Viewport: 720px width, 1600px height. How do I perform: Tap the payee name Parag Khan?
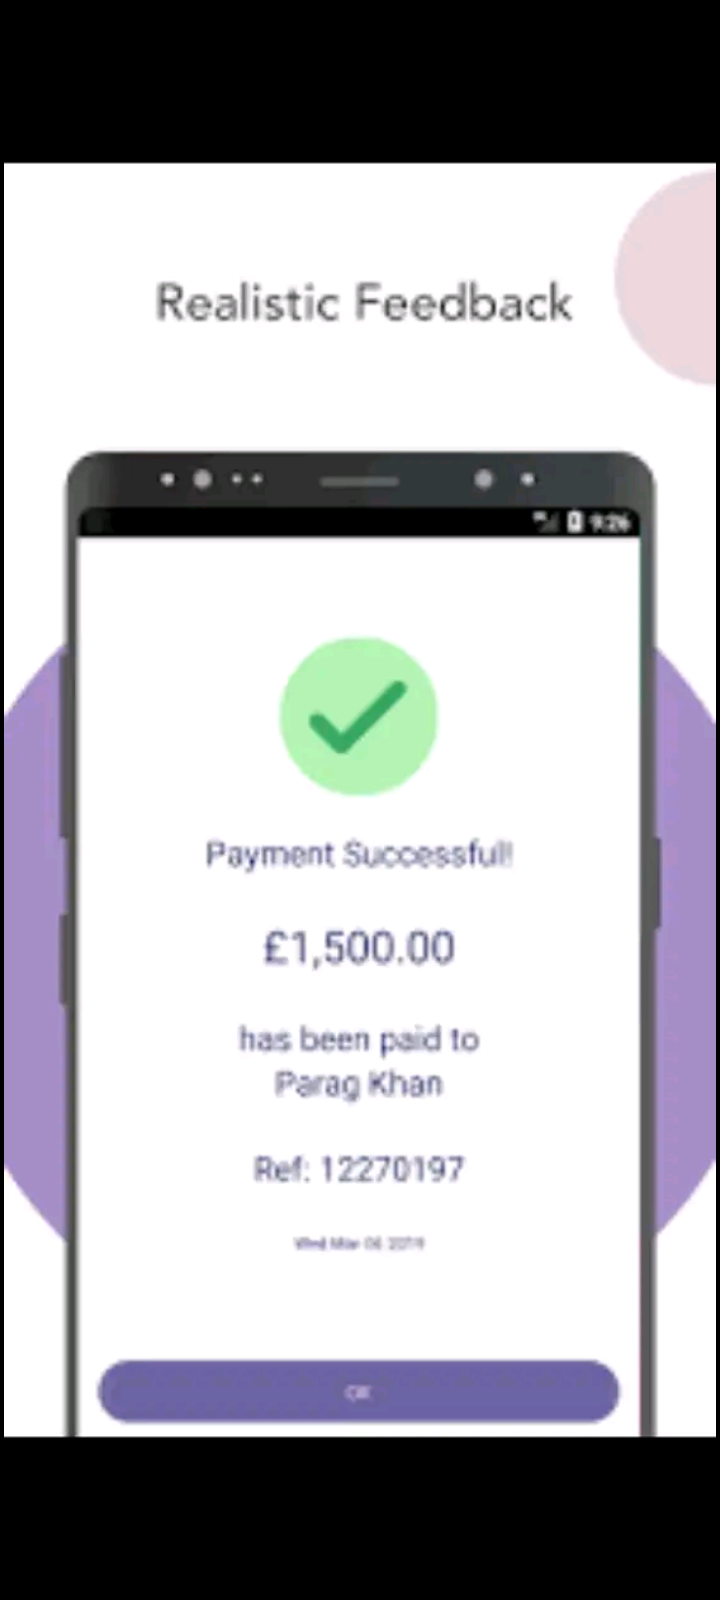coord(358,1084)
